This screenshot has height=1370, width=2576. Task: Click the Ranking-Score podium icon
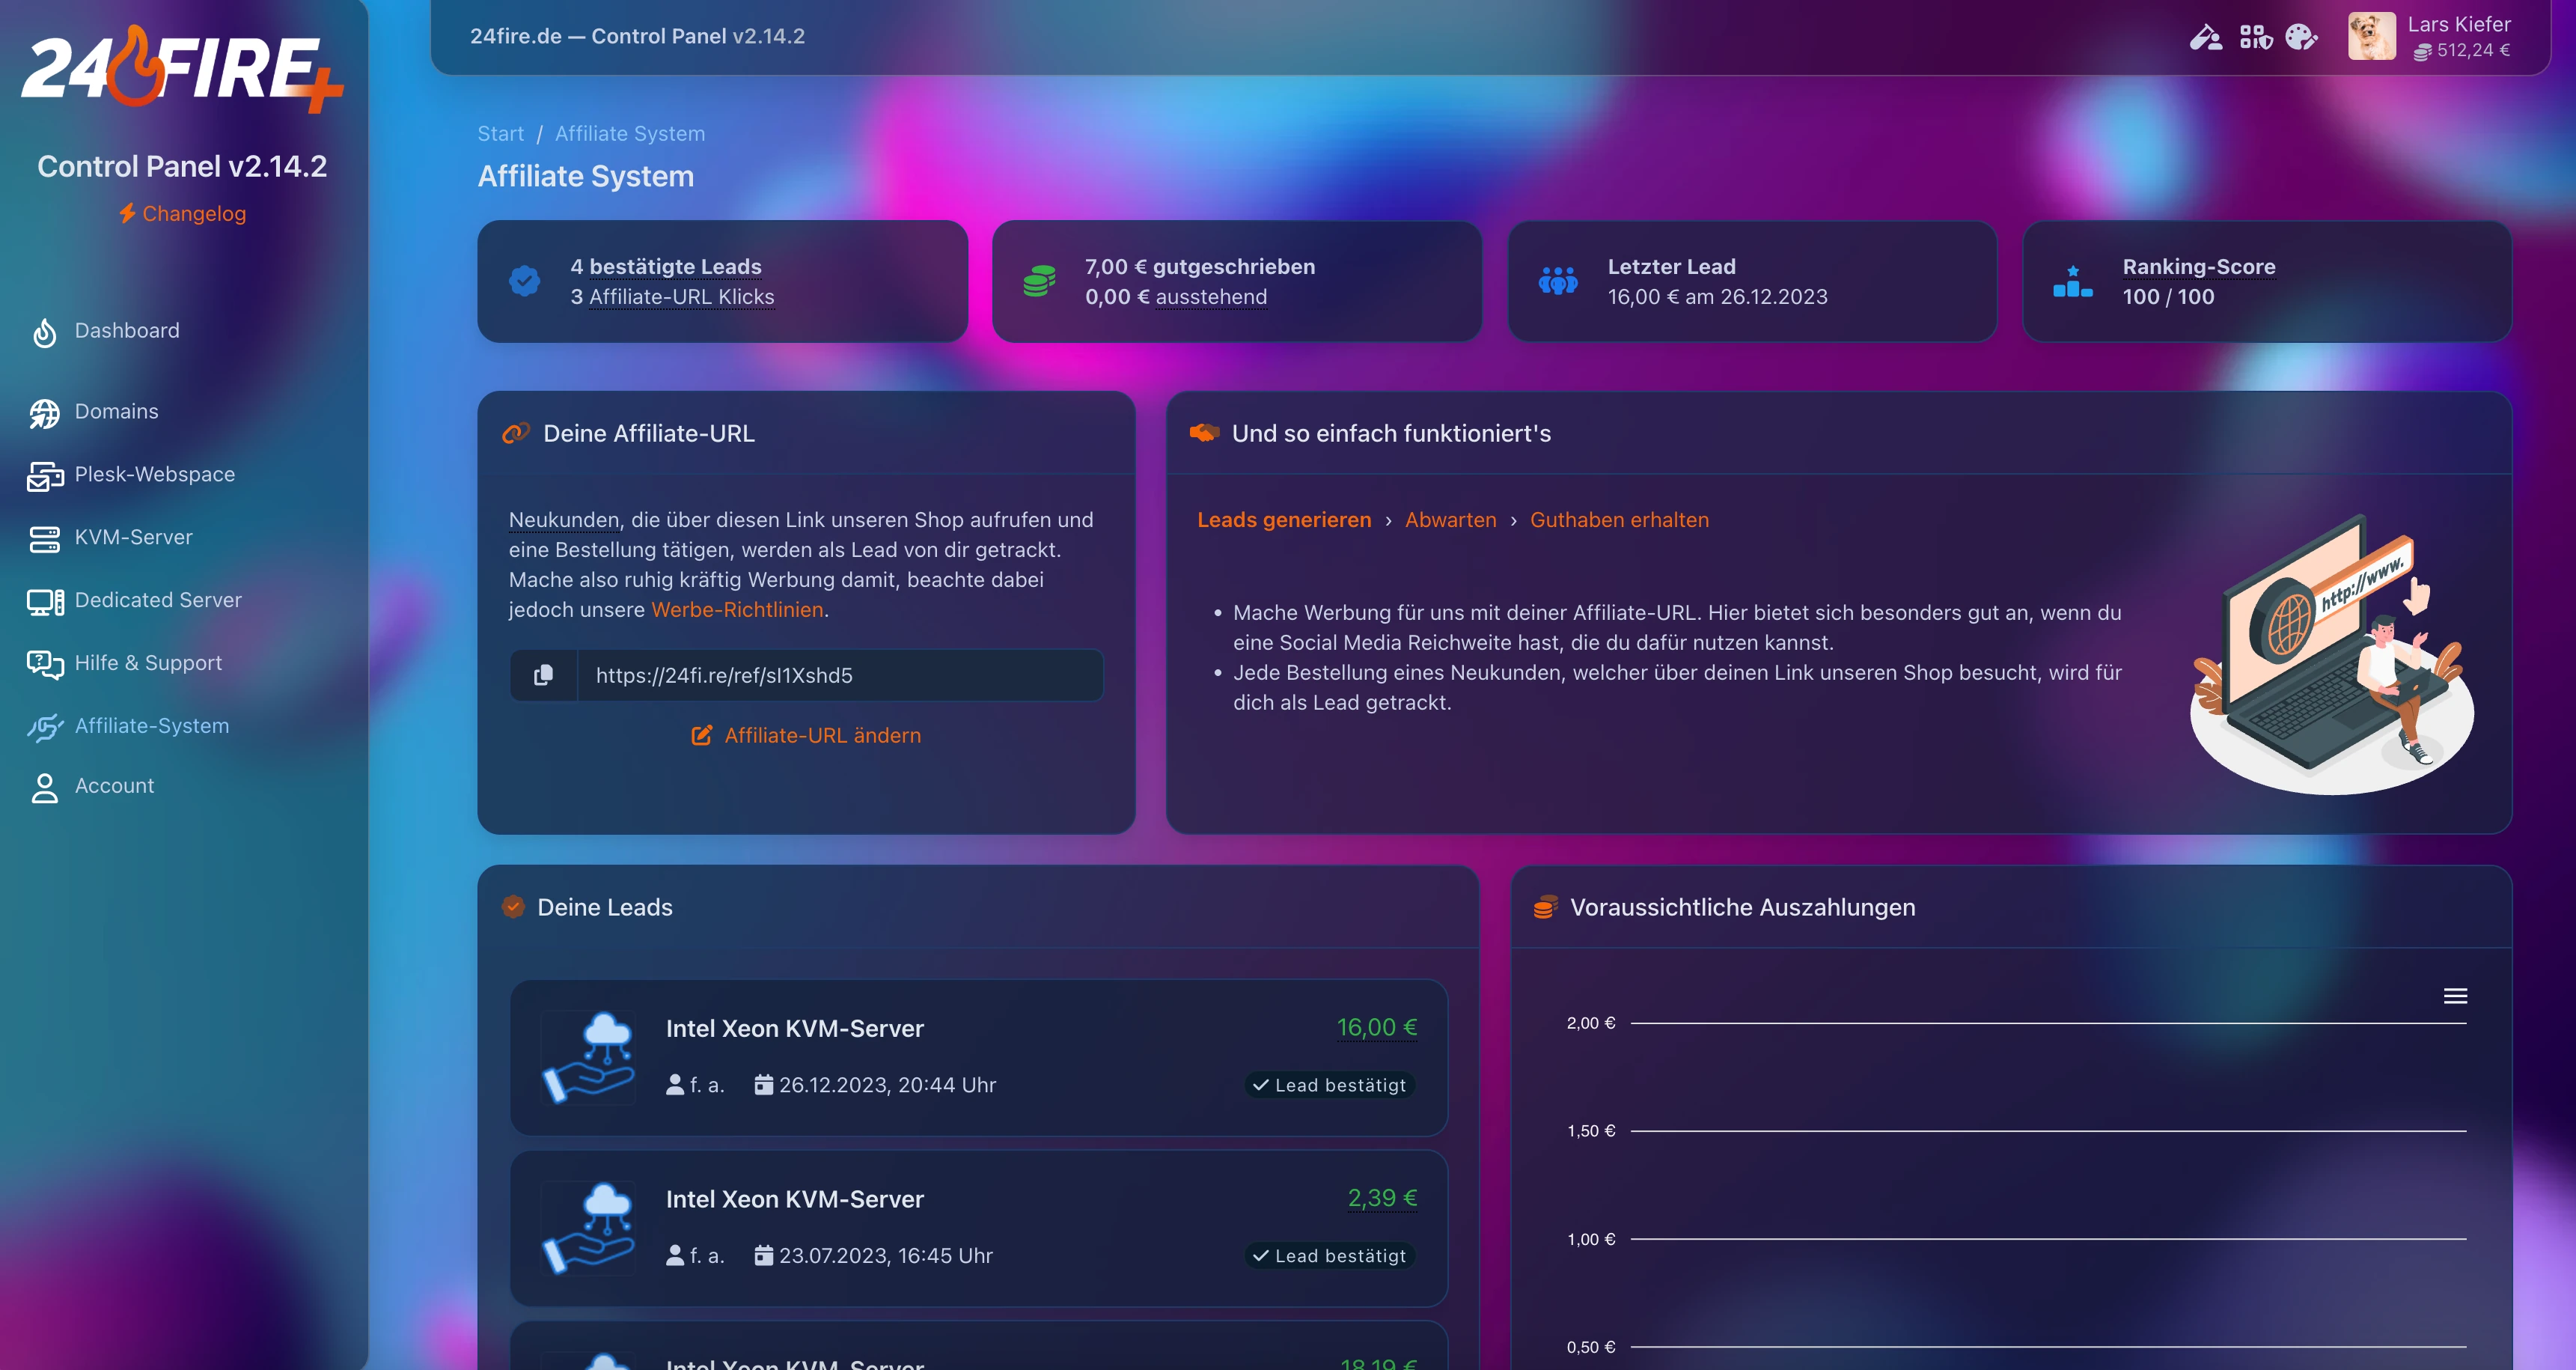click(x=2072, y=281)
